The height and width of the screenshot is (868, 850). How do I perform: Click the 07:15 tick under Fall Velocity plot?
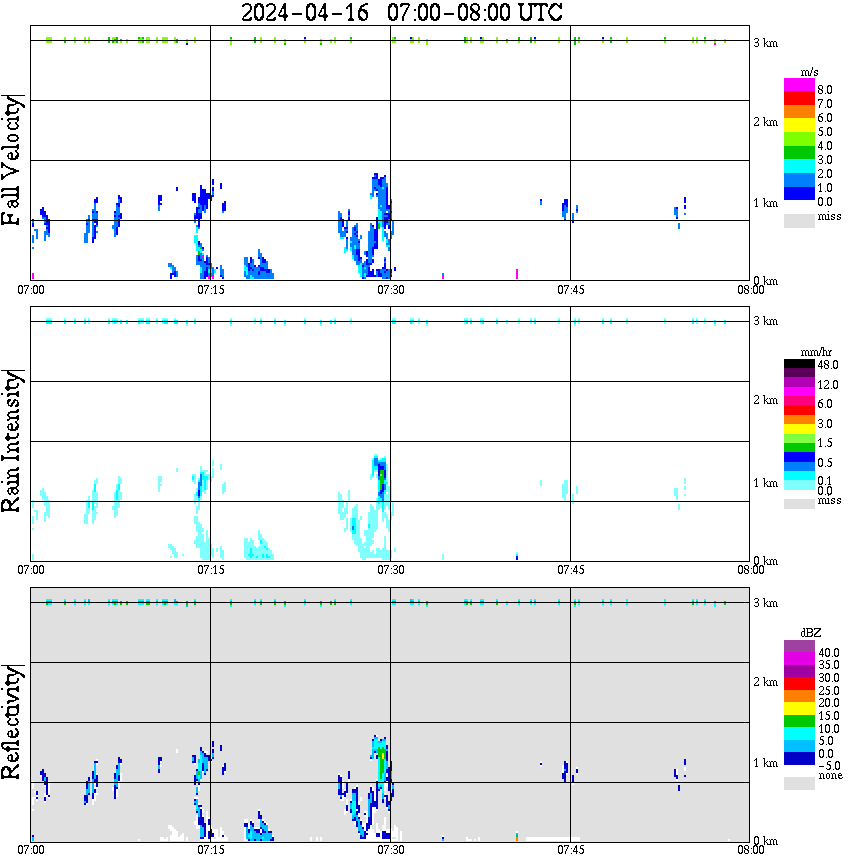tap(211, 290)
